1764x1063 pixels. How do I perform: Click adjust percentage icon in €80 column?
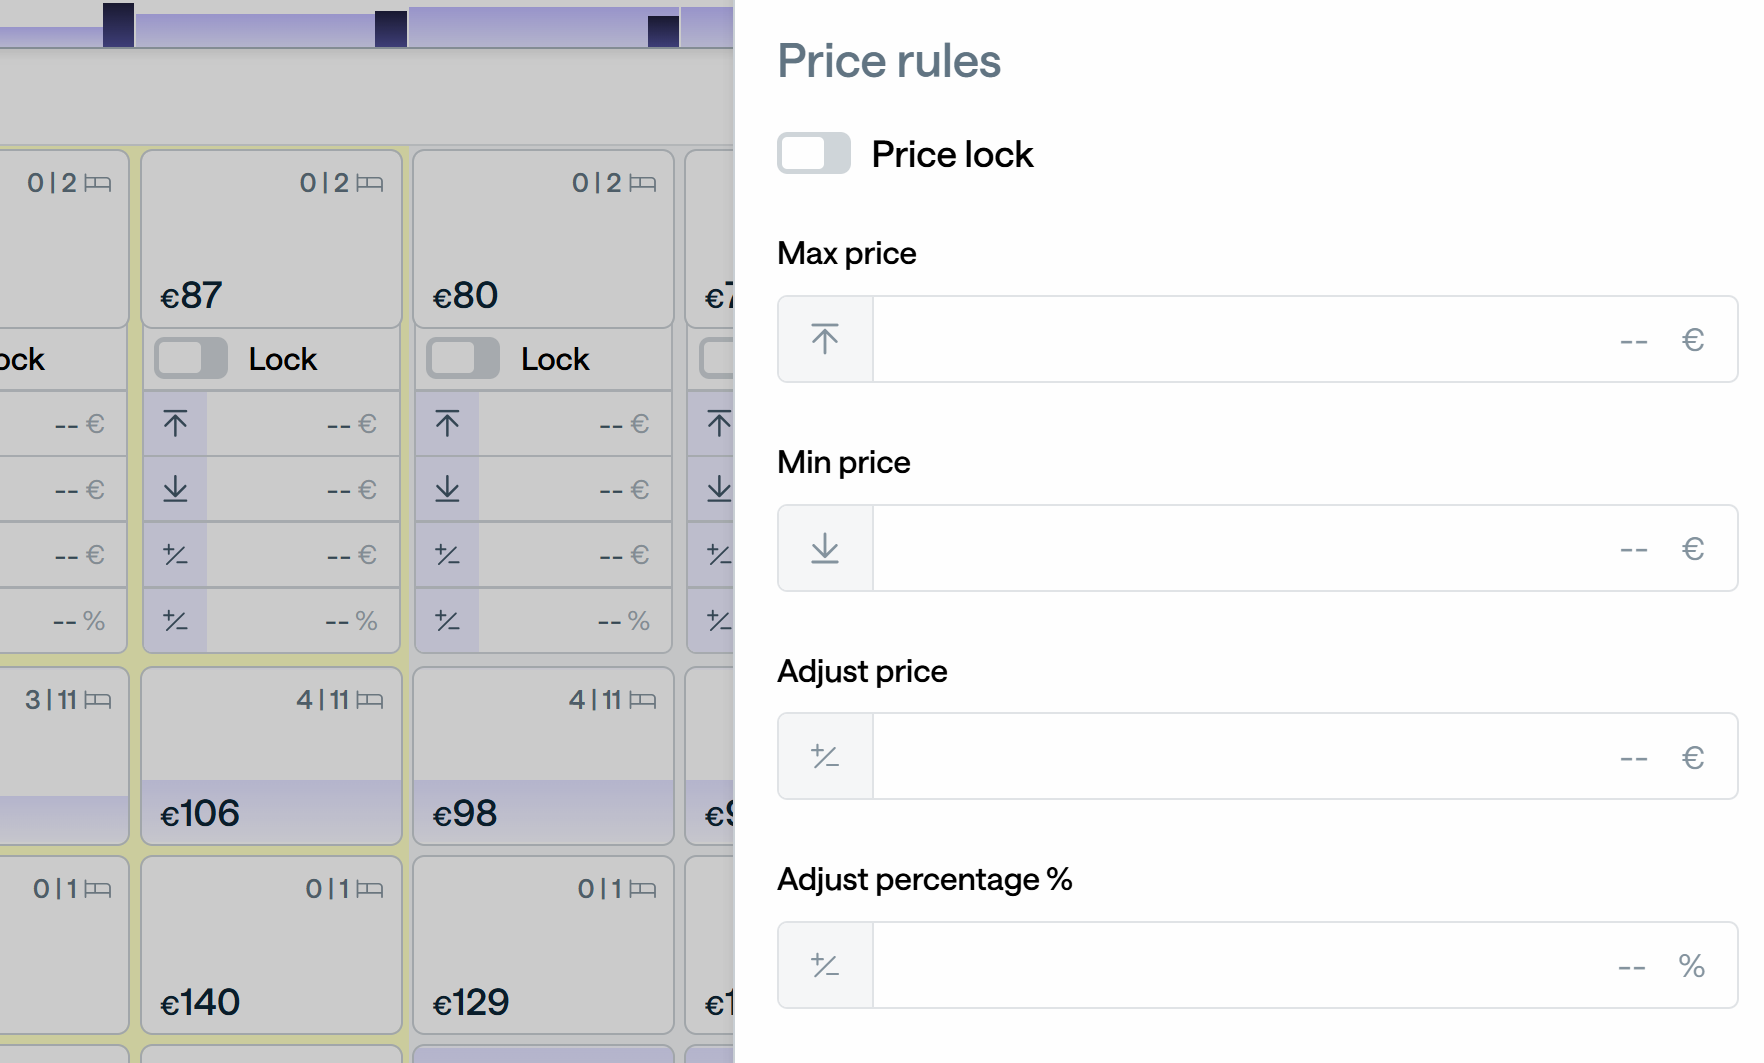pos(447,620)
